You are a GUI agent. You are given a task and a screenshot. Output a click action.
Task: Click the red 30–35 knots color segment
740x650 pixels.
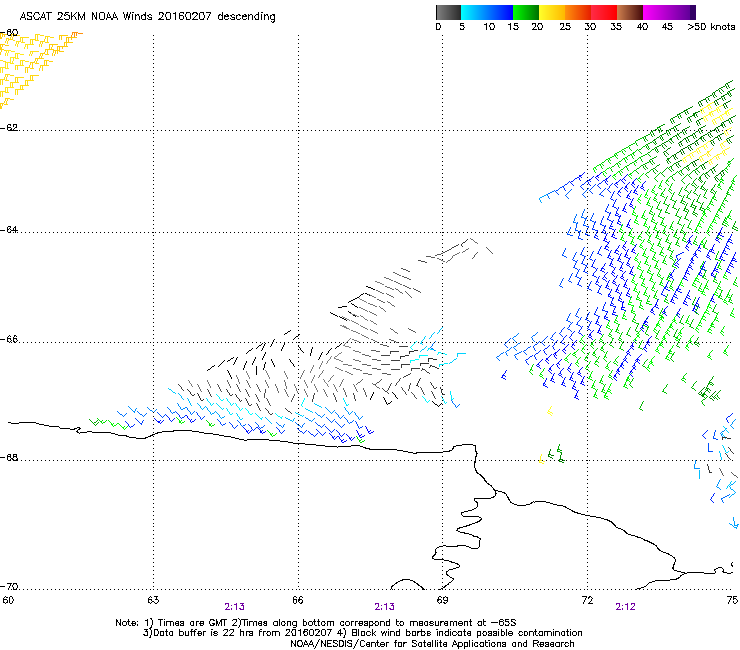604,12
